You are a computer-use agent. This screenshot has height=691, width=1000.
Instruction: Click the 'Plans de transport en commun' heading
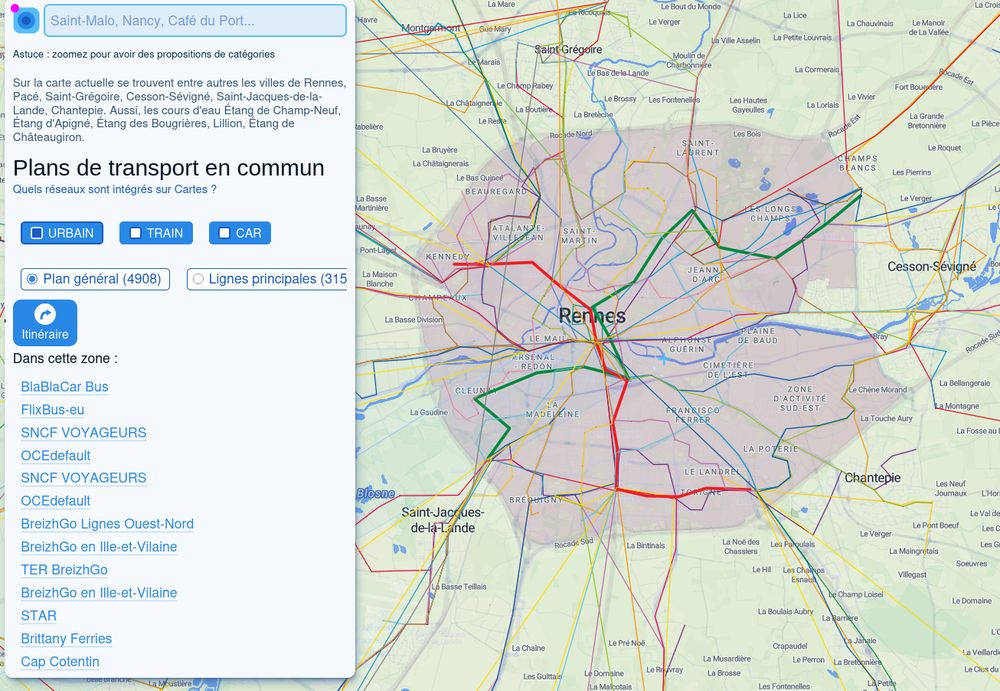[168, 168]
